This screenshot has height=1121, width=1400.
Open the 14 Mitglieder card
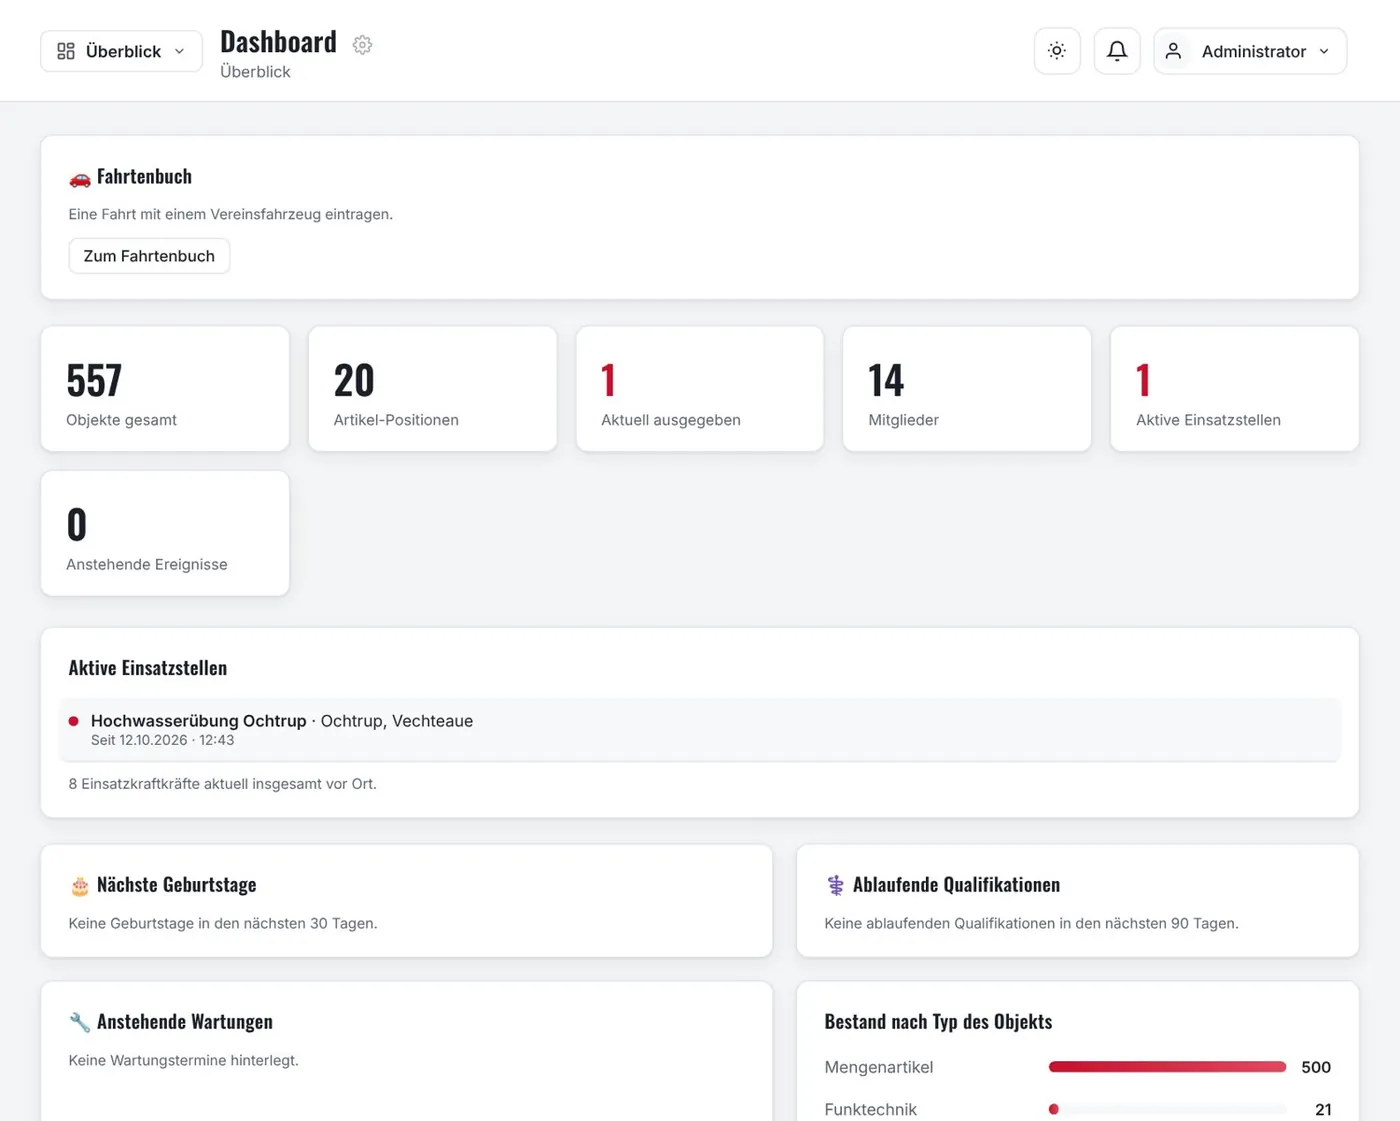tap(967, 389)
